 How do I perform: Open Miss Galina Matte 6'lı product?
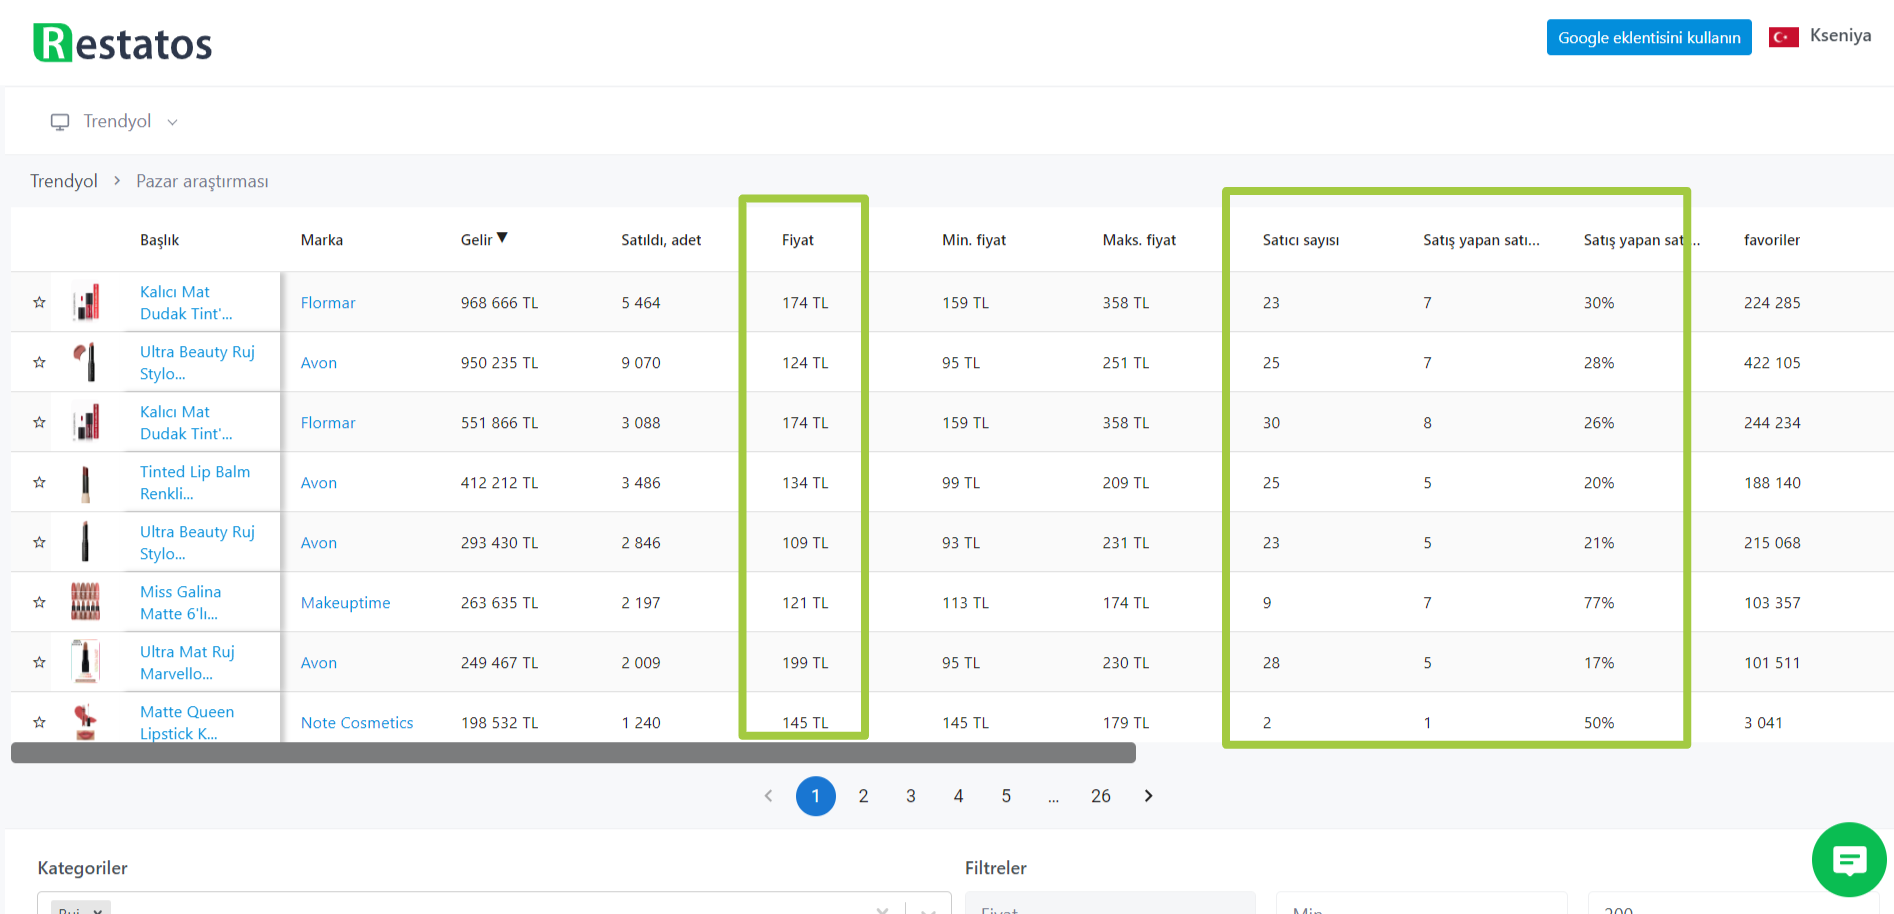click(180, 602)
